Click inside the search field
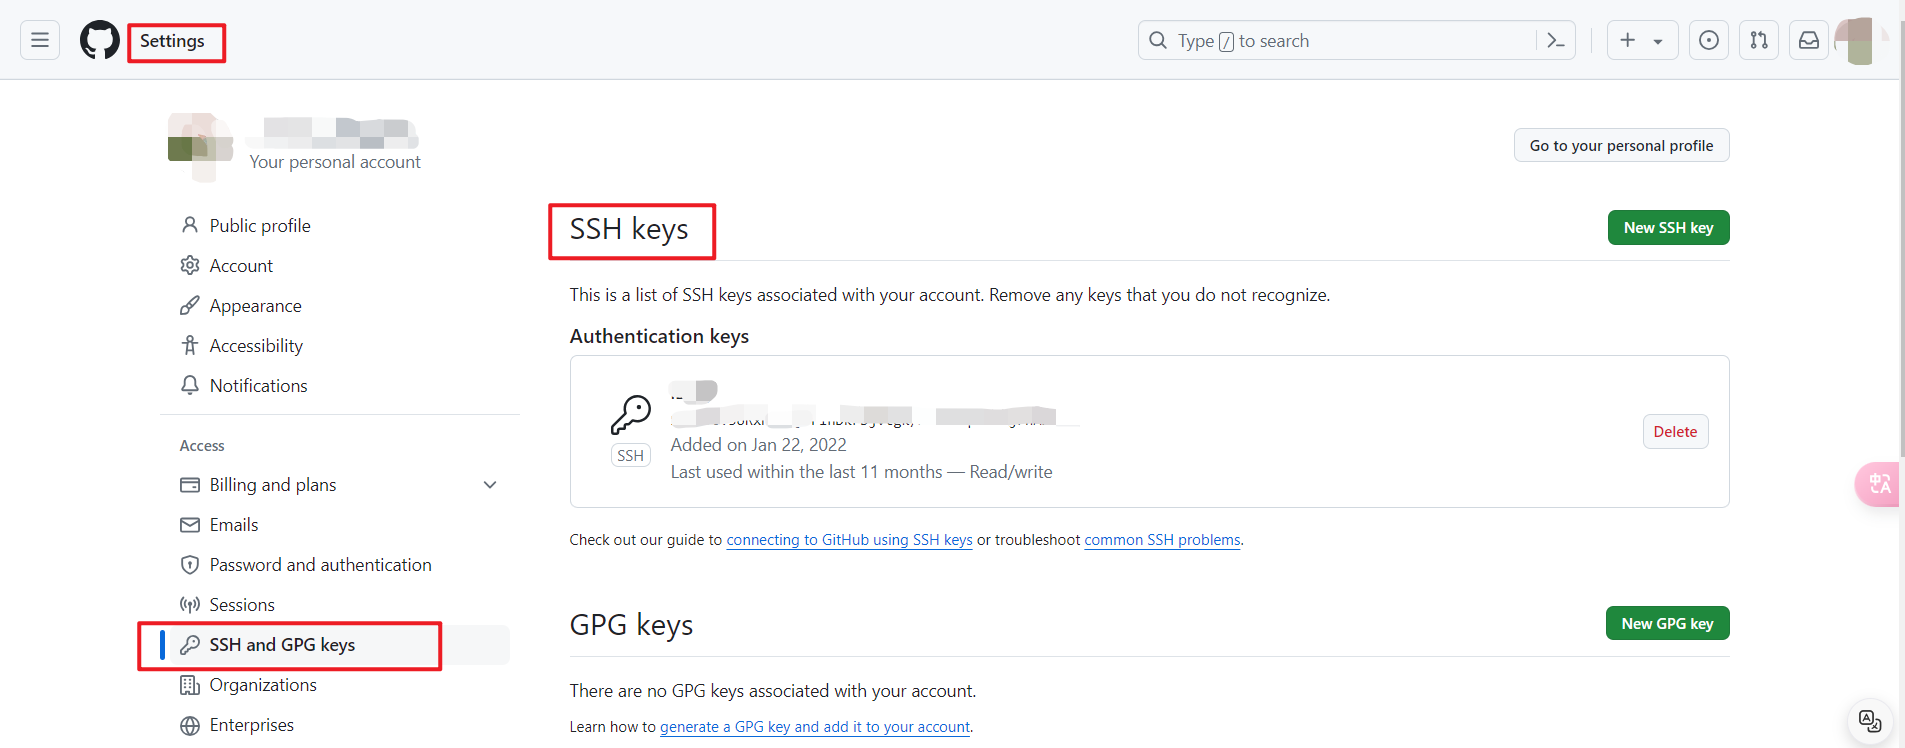The image size is (1905, 748). click(1300, 40)
